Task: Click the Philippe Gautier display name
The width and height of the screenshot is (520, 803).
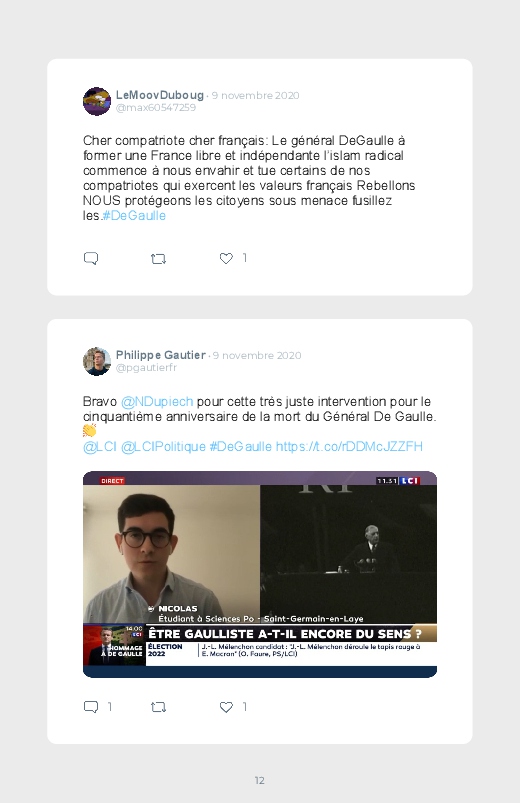Action: coord(161,355)
